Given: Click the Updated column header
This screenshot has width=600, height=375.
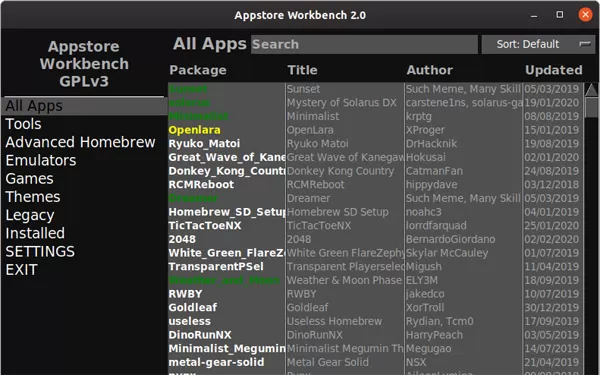Looking at the screenshot, I should click(x=554, y=70).
